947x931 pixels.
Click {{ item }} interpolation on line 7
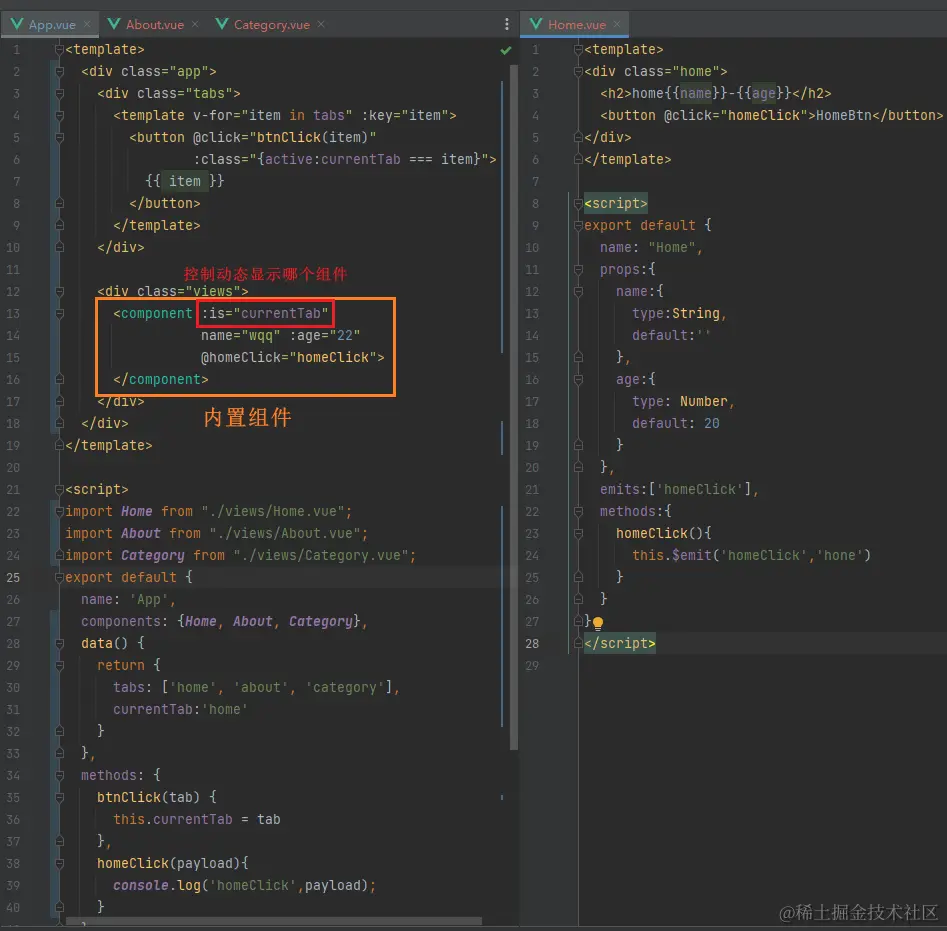[184, 181]
